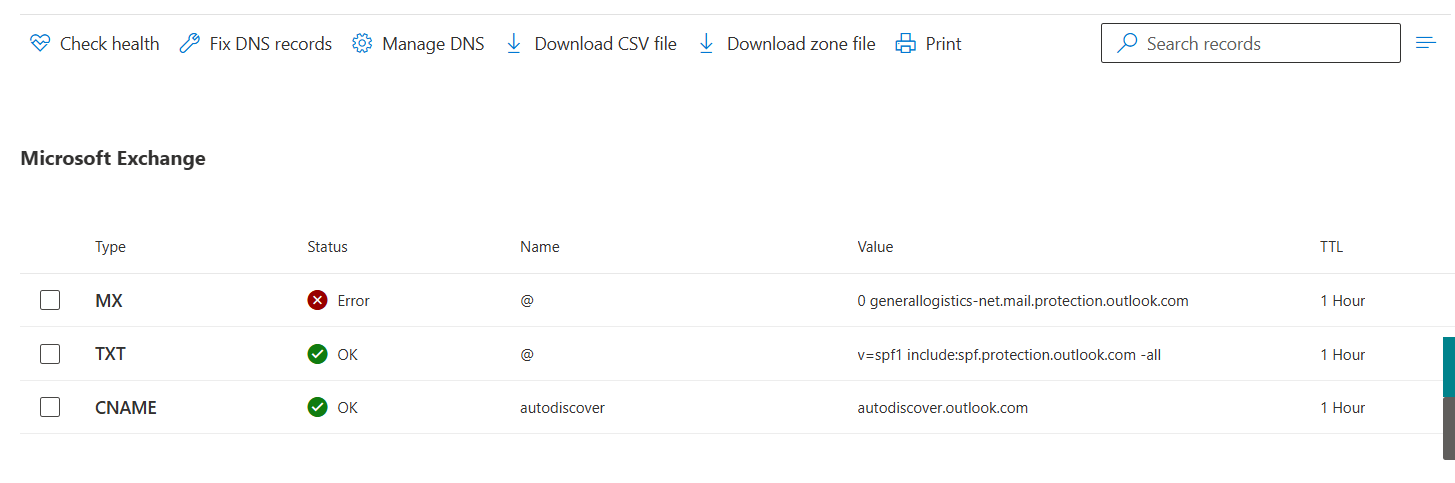The image size is (1455, 483).
Task: Sort records by TTL column header
Action: pyautogui.click(x=1331, y=247)
